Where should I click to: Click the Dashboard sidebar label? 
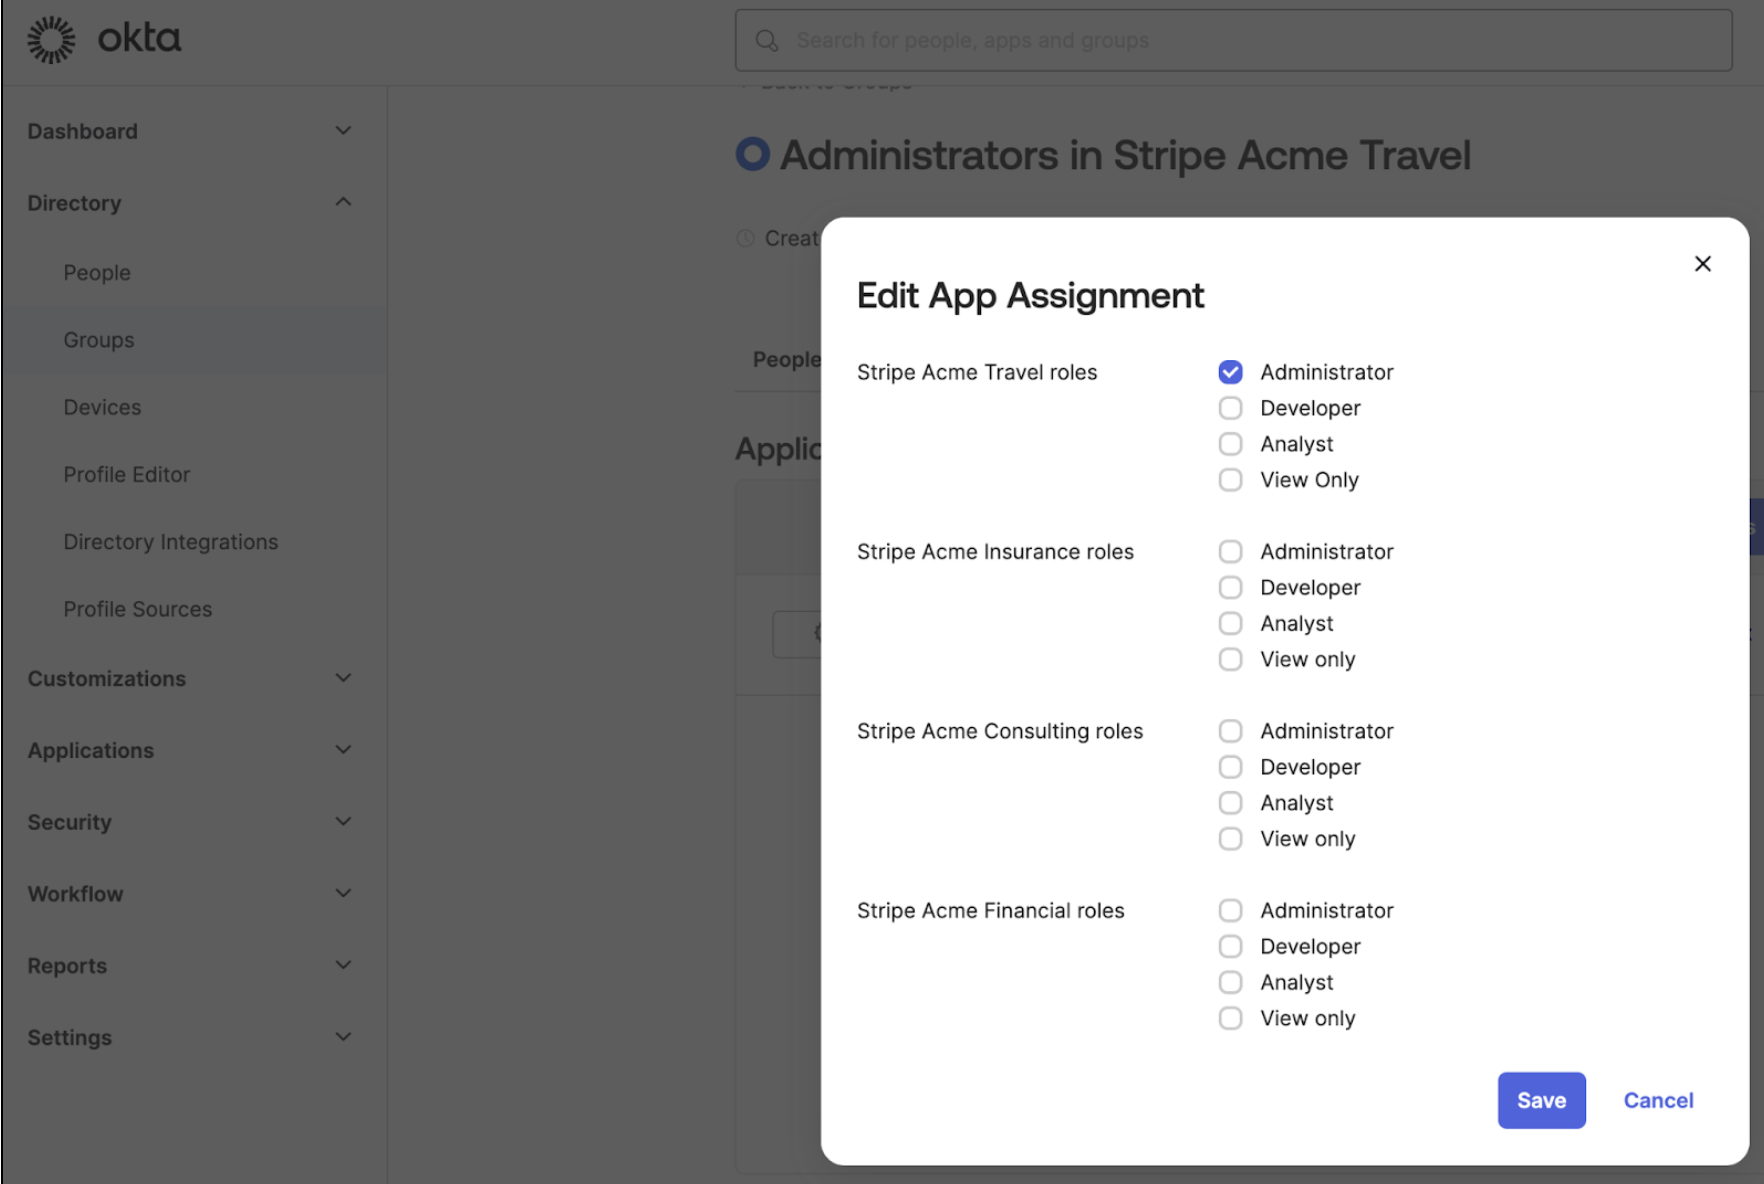point(82,131)
